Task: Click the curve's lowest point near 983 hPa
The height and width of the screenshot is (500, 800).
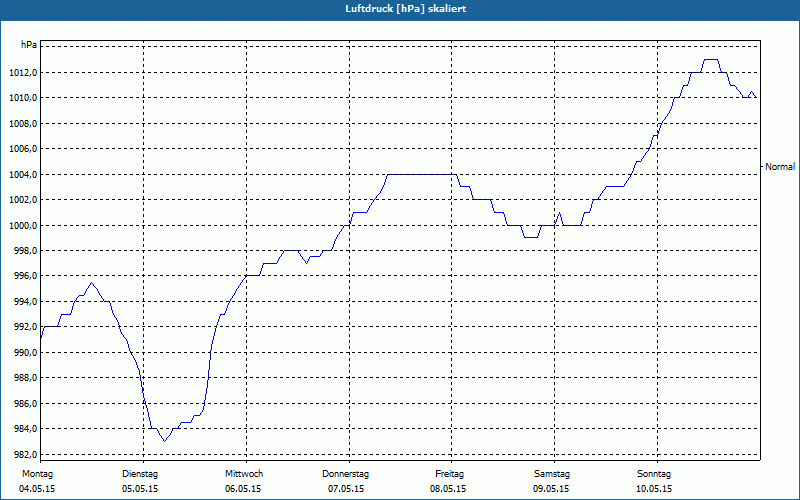Action: coord(164,441)
